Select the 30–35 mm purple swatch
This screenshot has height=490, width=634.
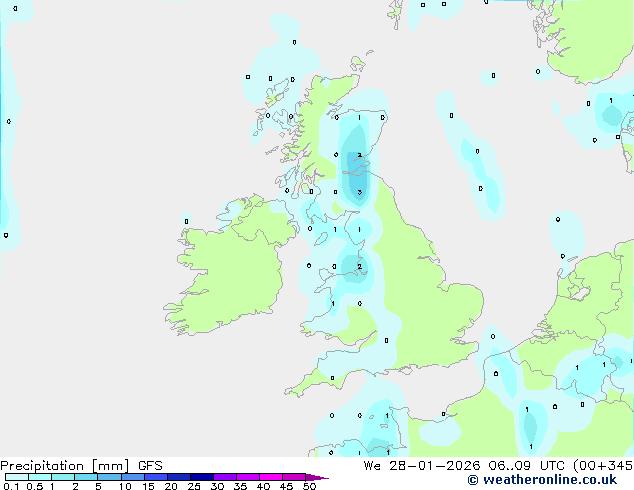(x=225, y=477)
